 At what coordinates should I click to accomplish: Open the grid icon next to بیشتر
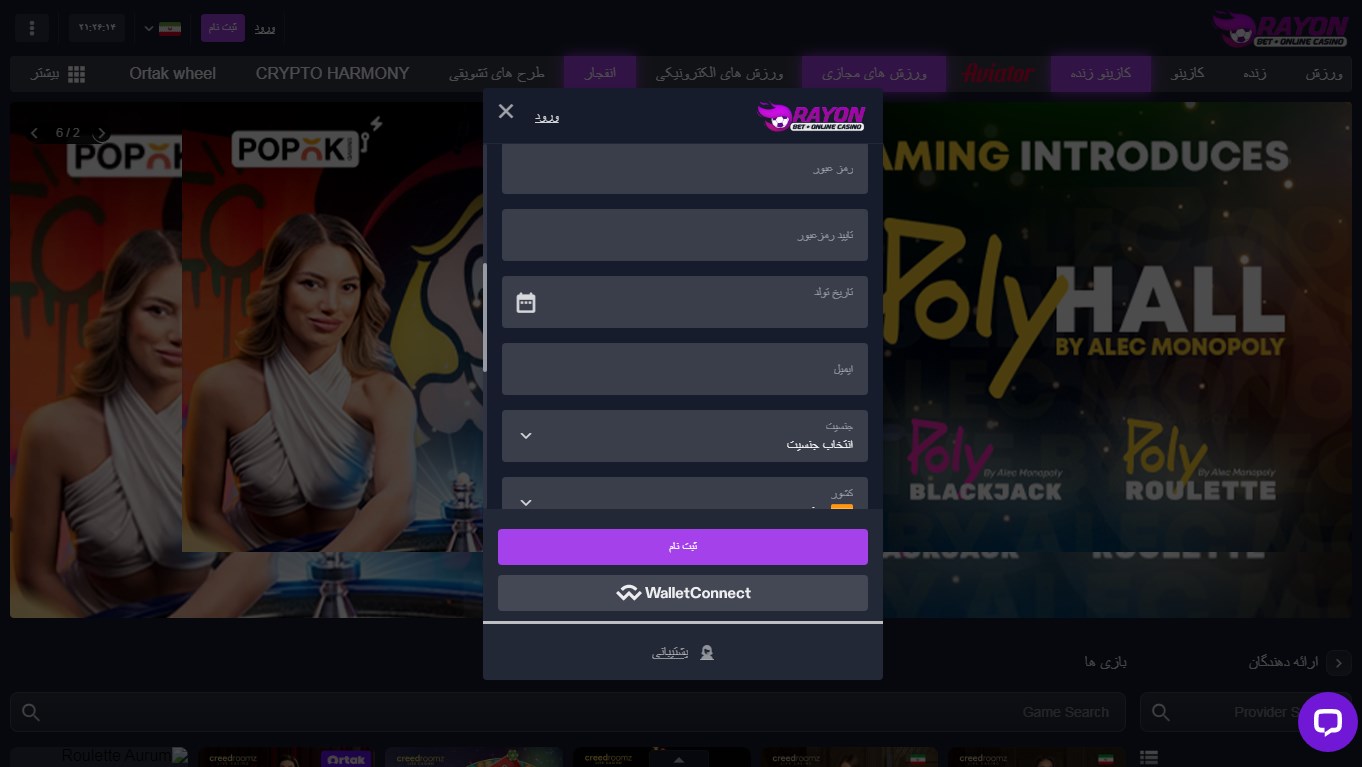76,74
